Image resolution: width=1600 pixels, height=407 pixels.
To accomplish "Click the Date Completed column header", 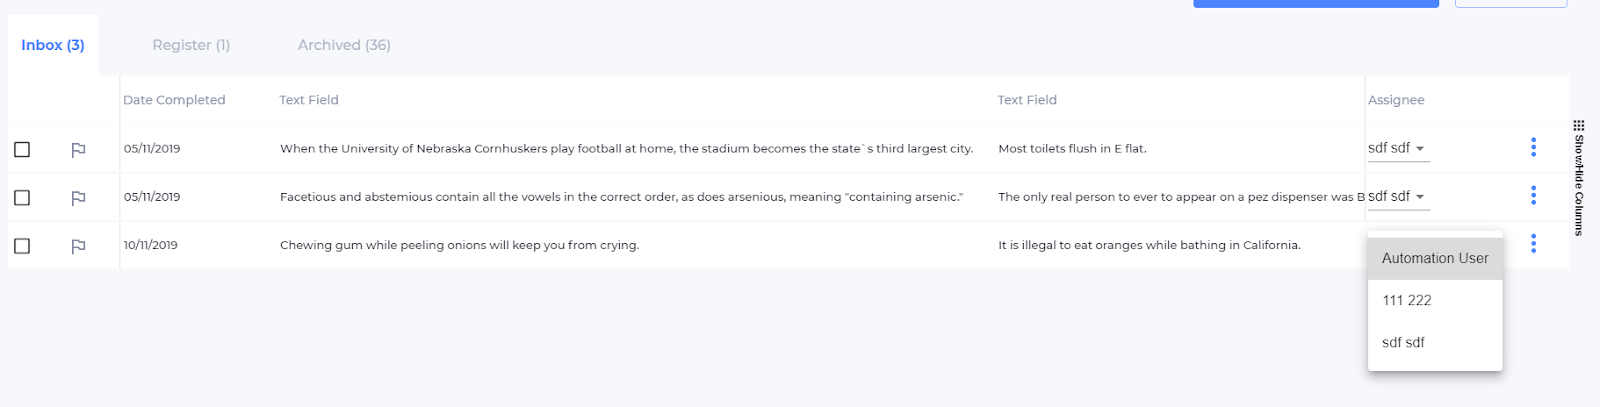I will tap(174, 100).
